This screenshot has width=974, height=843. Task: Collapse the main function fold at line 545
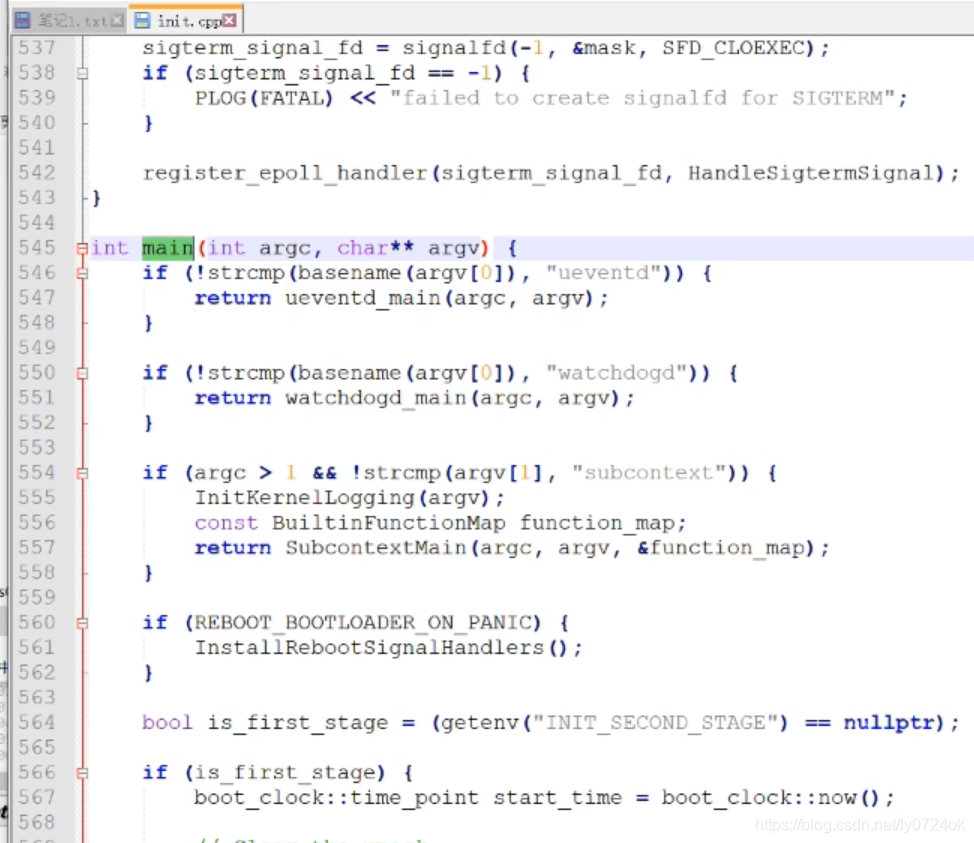point(82,248)
